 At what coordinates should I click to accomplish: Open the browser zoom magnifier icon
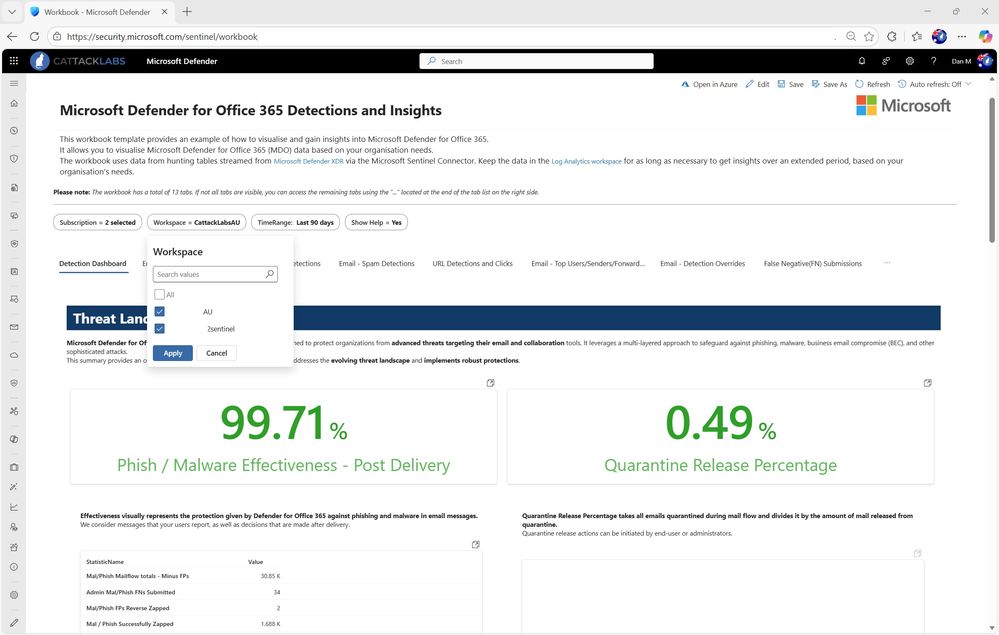click(x=851, y=36)
